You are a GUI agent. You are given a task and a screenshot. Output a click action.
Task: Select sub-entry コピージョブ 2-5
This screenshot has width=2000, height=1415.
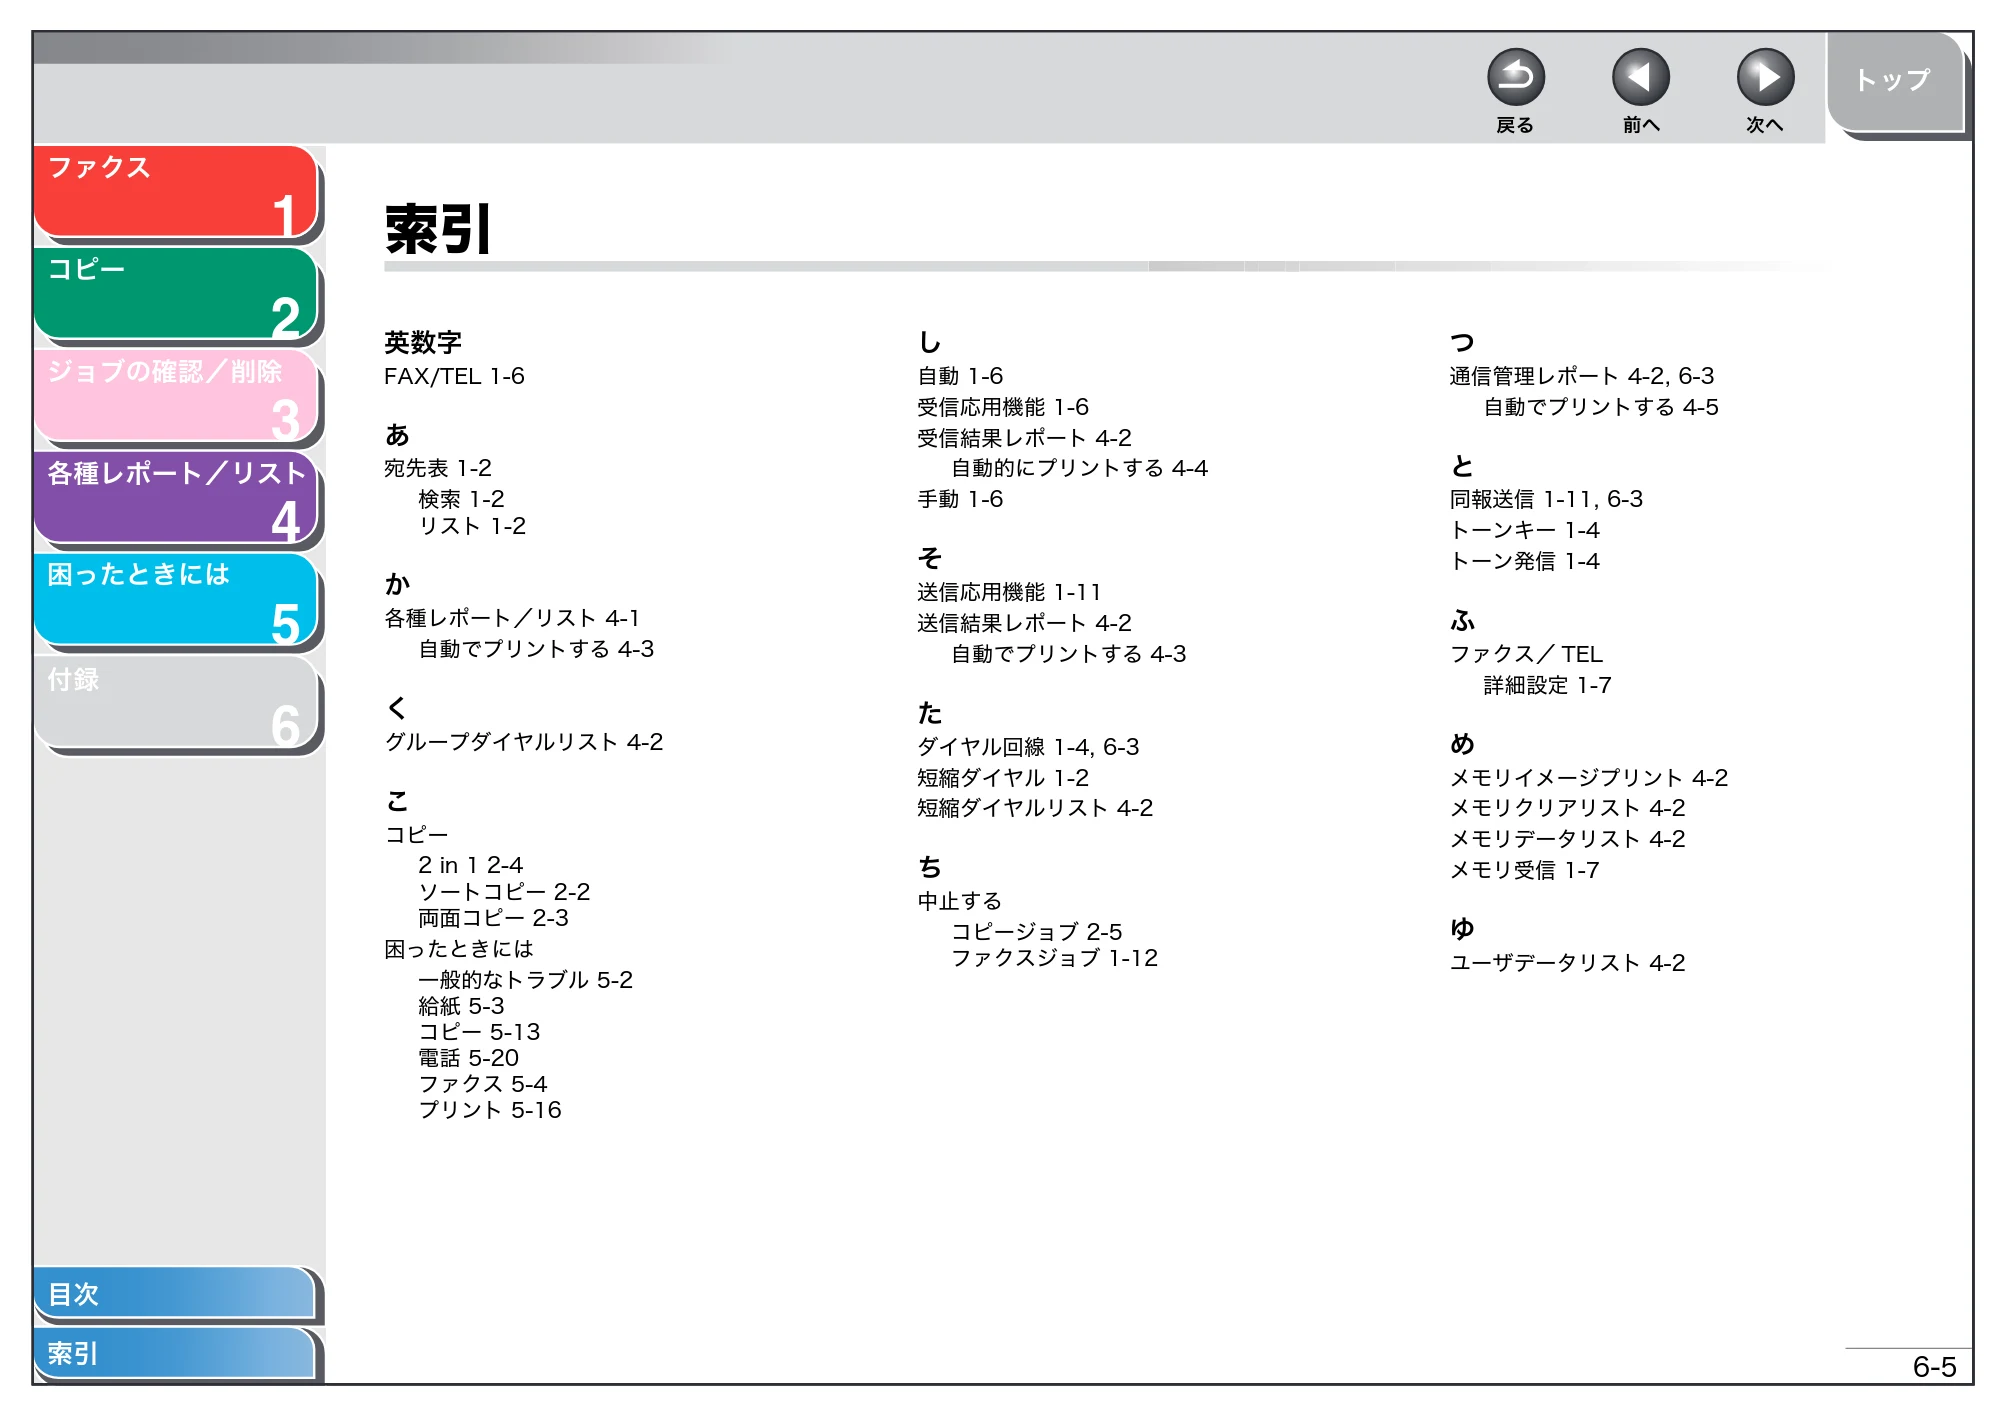1036,931
